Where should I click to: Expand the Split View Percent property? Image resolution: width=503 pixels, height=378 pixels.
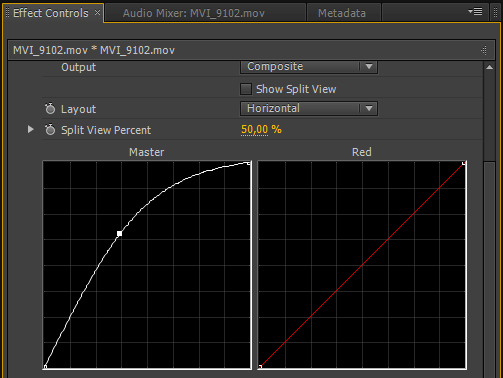pos(31,129)
